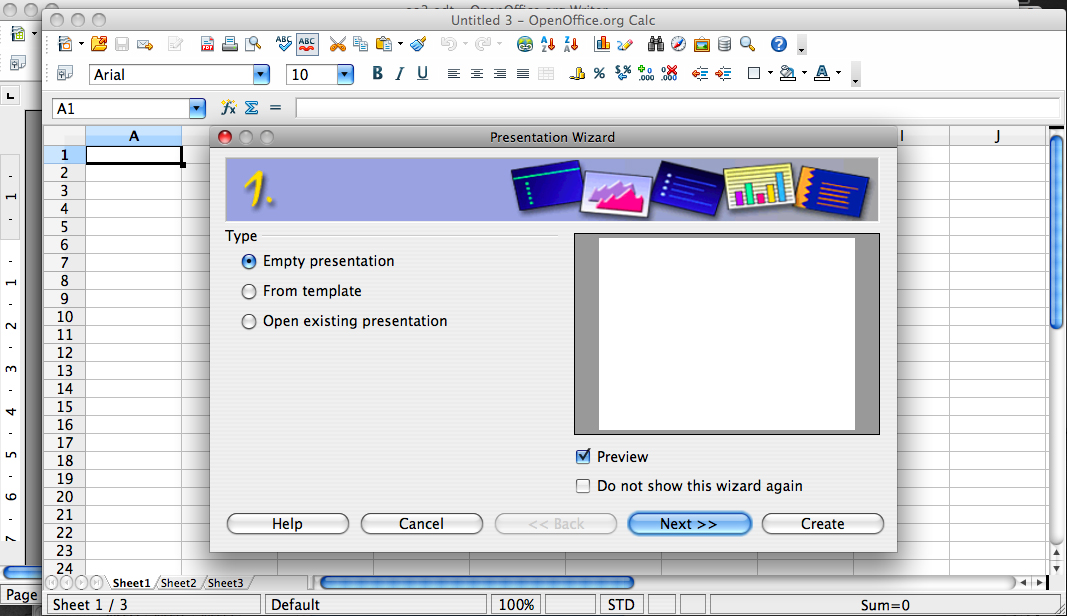Check Do not show this wizard again

tap(583, 486)
